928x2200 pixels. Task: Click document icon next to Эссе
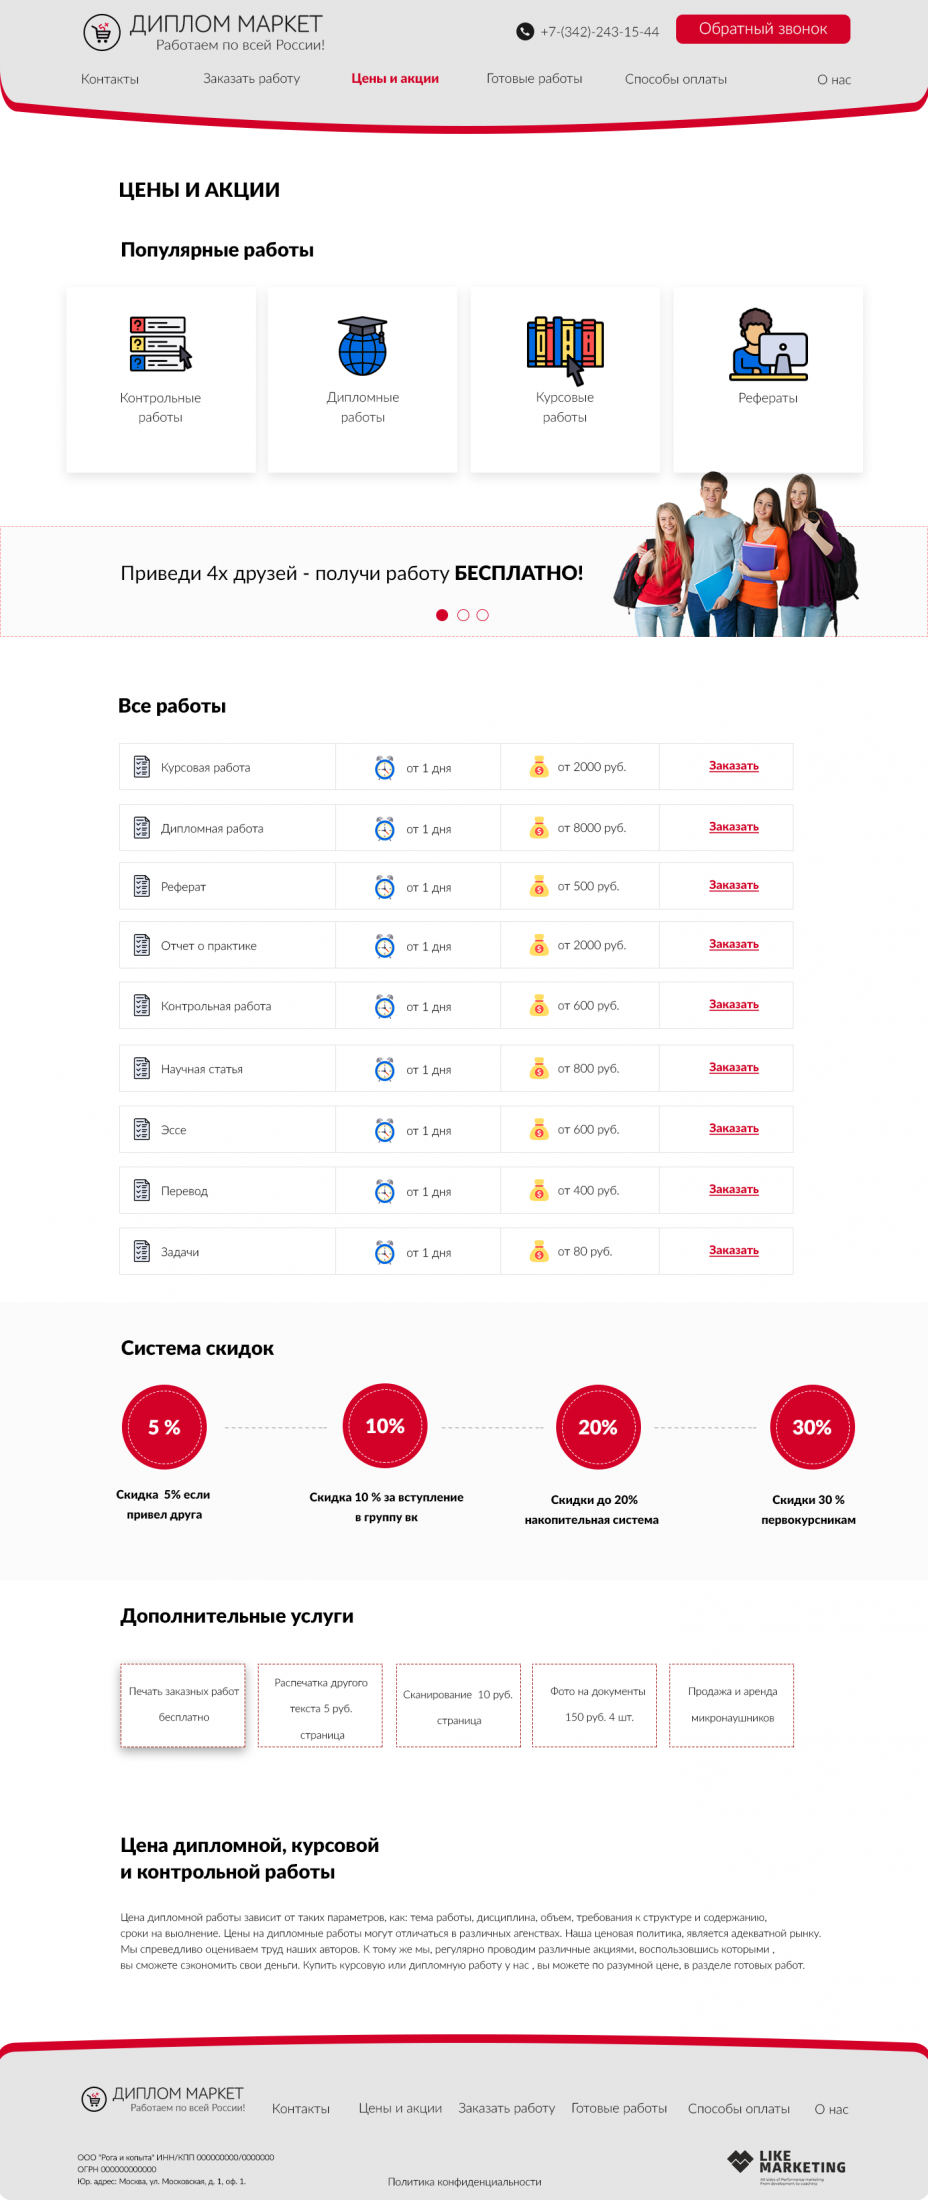coord(142,1130)
